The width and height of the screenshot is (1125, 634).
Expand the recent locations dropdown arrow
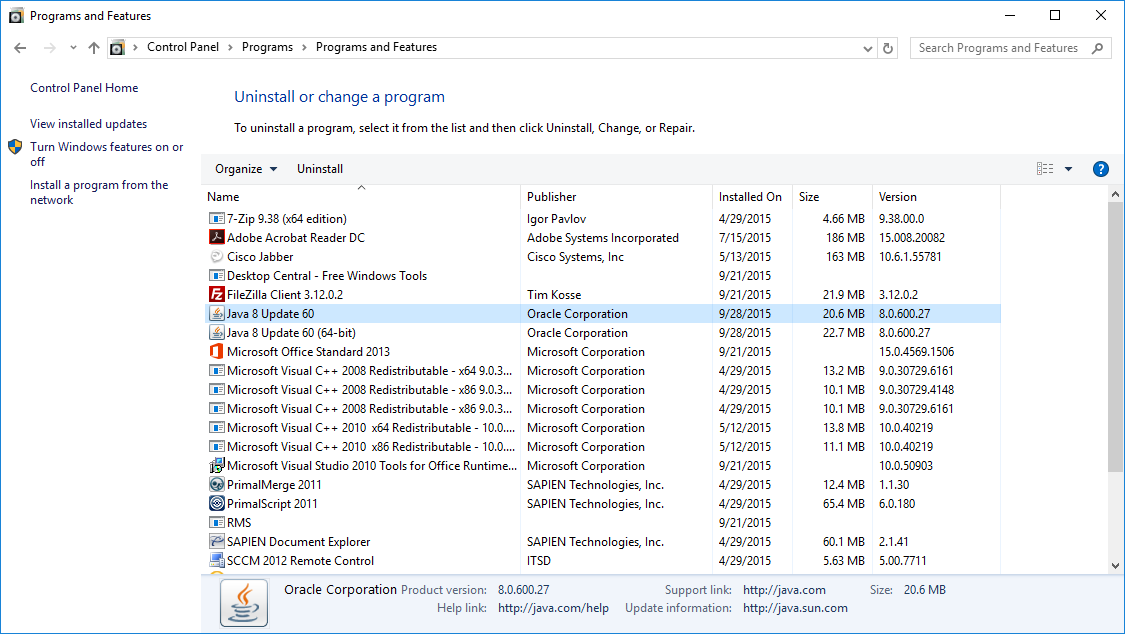(73, 48)
